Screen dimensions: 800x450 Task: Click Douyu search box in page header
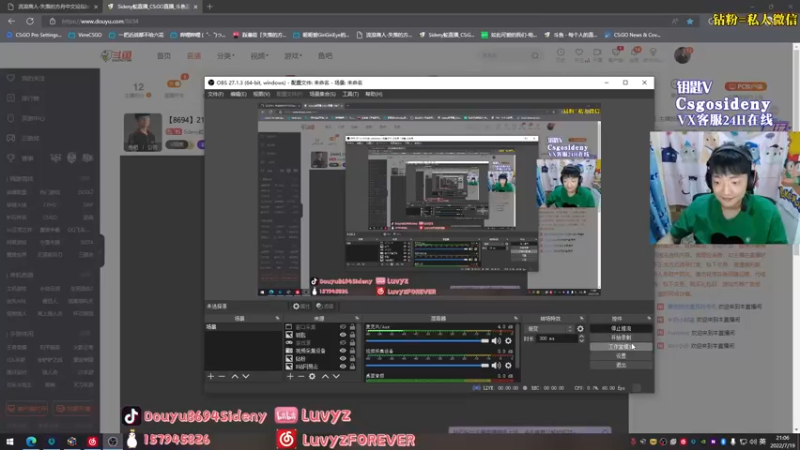[x=505, y=56]
